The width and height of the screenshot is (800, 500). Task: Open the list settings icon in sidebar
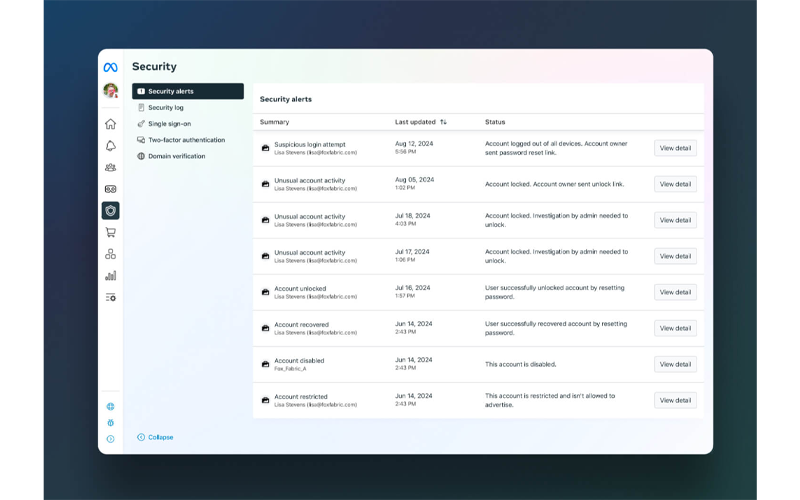point(110,297)
